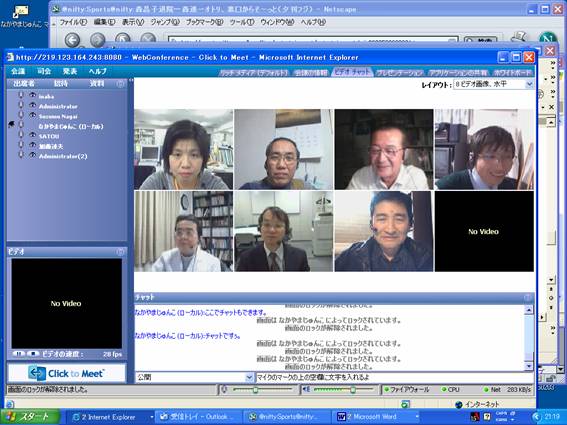Open help icon on ビデオ panel header
Viewport: 567px width, 425px height.
[120, 252]
